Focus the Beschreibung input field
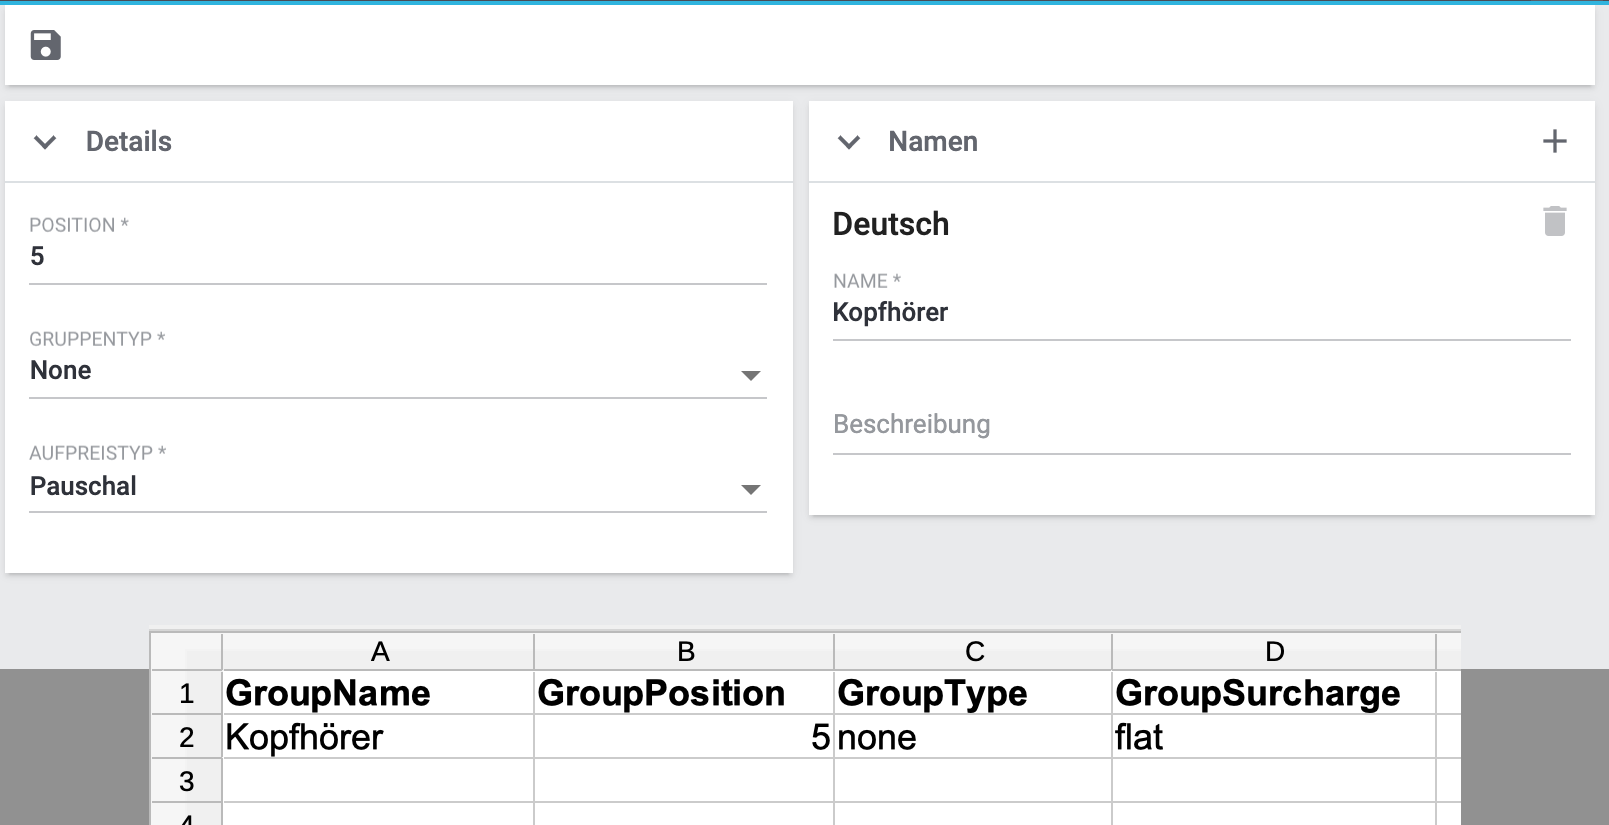This screenshot has width=1609, height=825. tap(1200, 425)
